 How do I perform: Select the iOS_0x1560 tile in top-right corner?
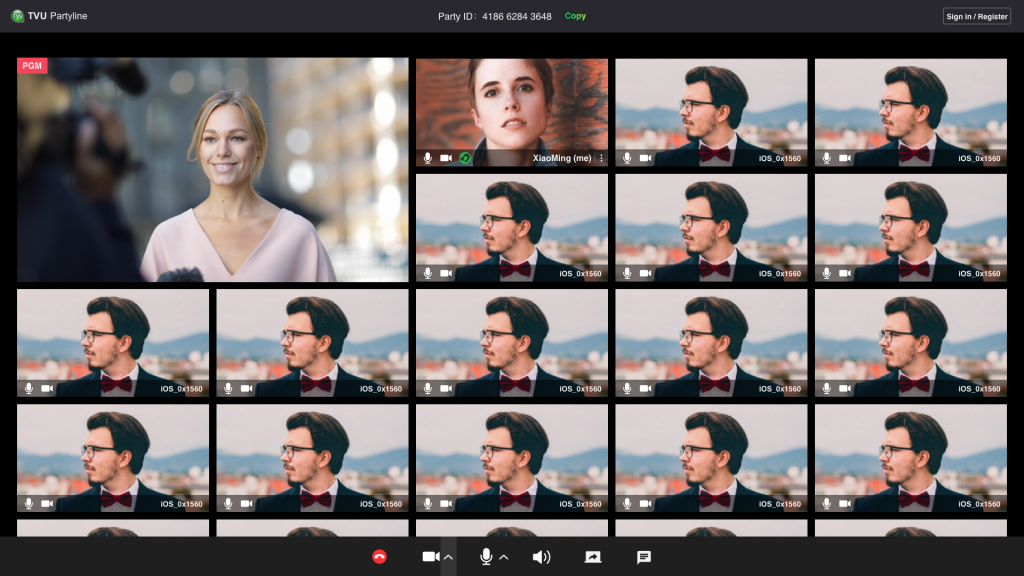[910, 110]
